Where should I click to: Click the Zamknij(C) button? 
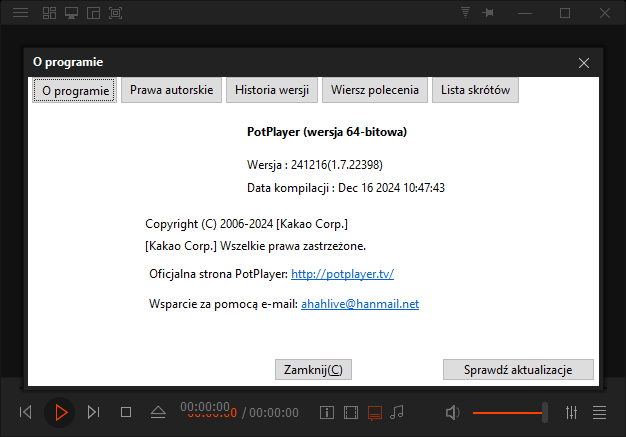point(313,370)
